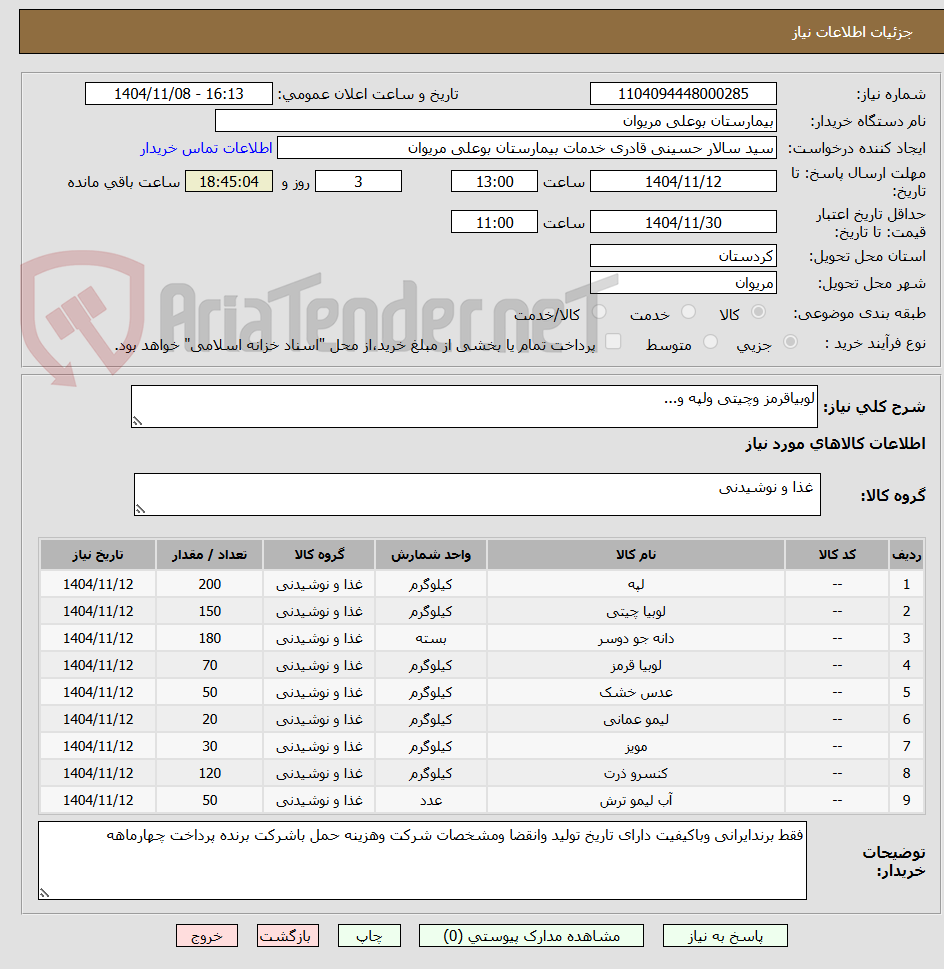Click the خروج exit button

(x=207, y=936)
